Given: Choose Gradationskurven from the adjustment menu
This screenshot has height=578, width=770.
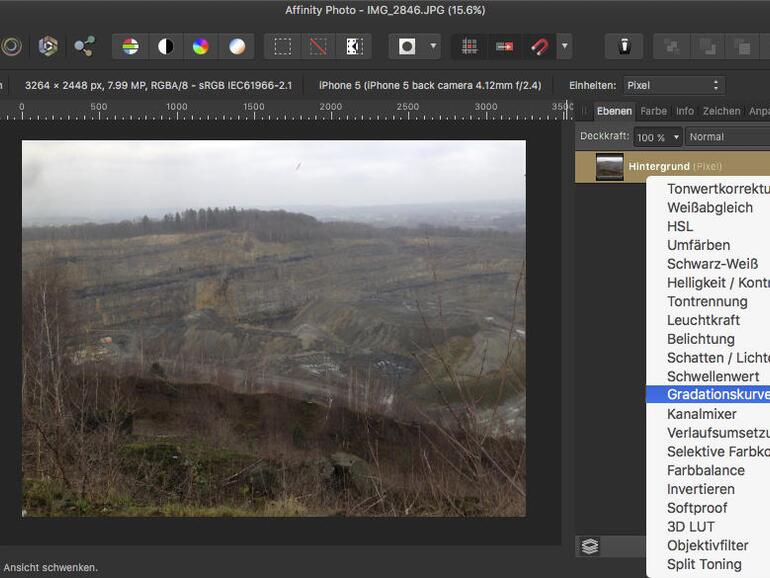Looking at the screenshot, I should pyautogui.click(x=715, y=395).
